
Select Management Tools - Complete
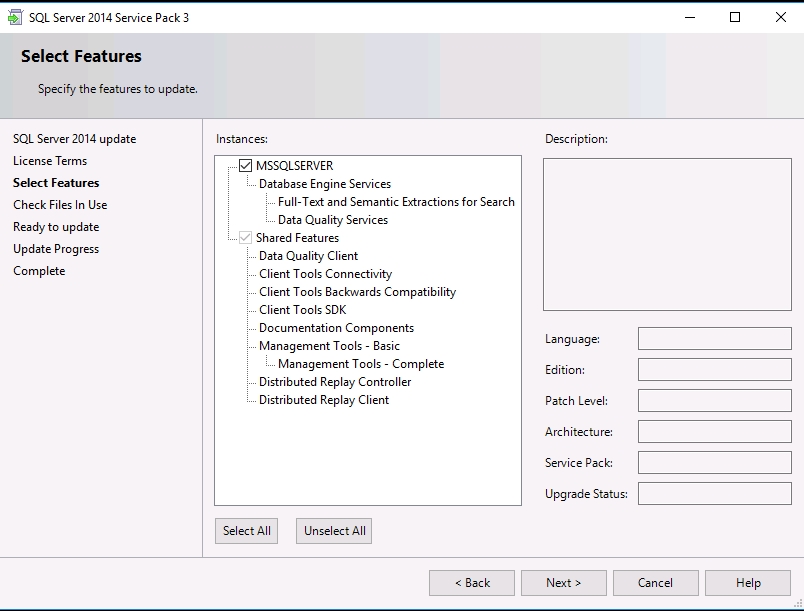tap(361, 364)
